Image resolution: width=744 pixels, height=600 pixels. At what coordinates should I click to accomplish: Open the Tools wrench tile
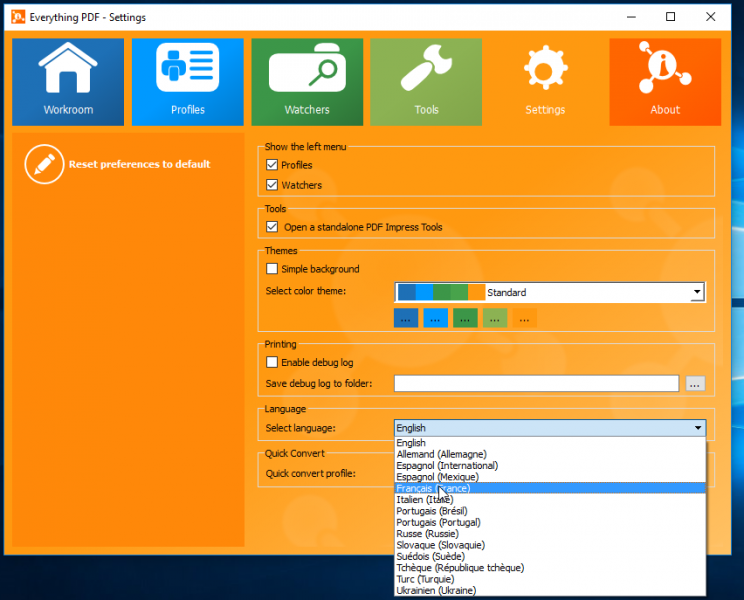point(426,82)
